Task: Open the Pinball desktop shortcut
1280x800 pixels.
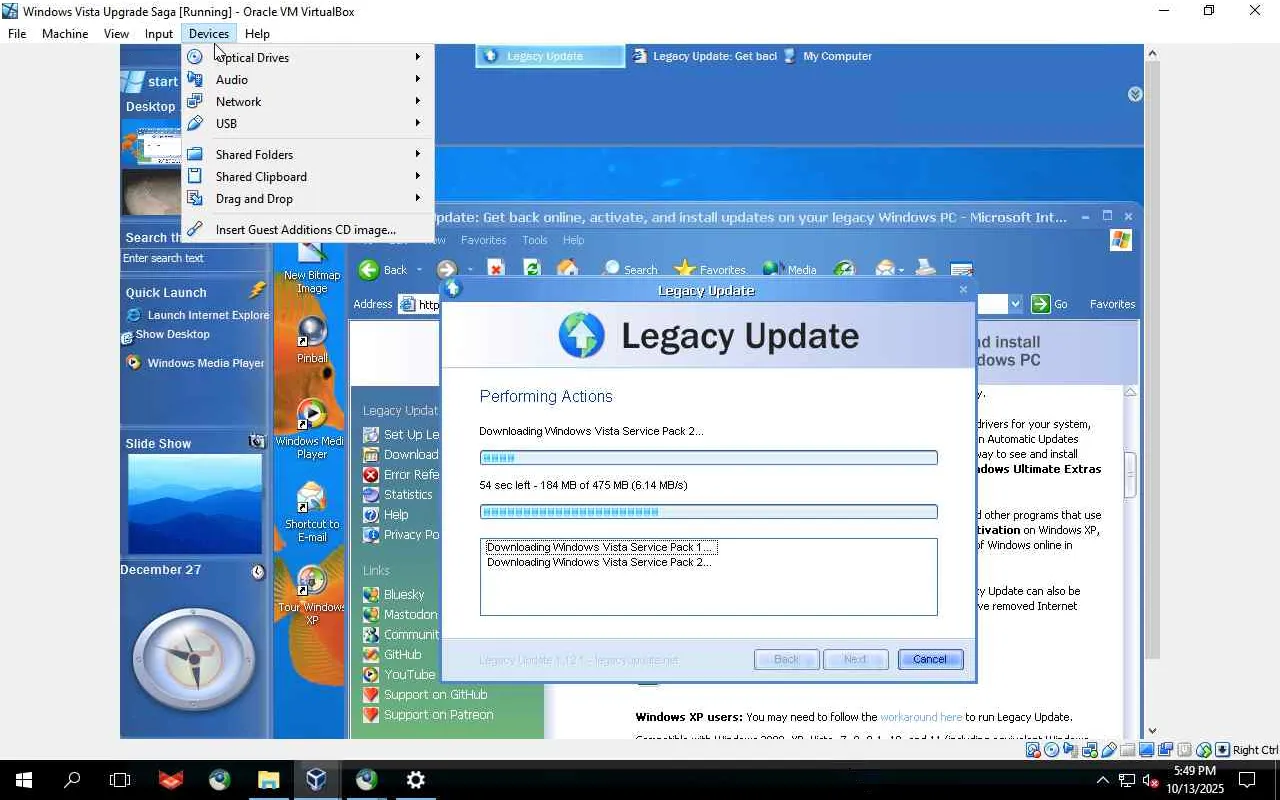Action: coord(312,339)
